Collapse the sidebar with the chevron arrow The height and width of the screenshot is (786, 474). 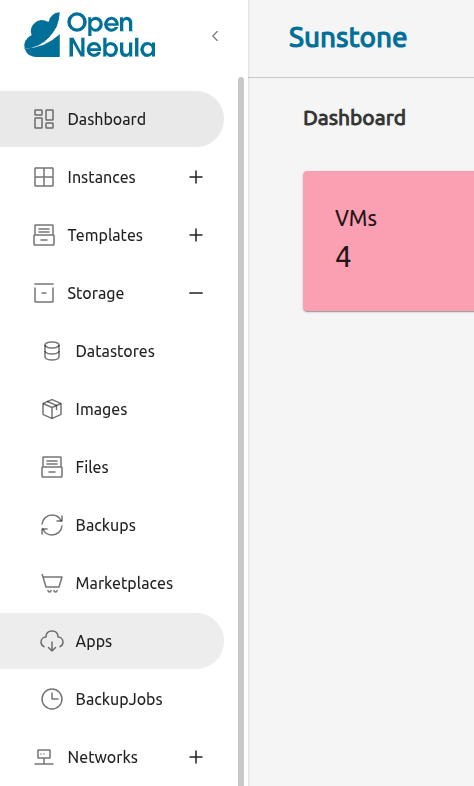pyautogui.click(x=215, y=36)
